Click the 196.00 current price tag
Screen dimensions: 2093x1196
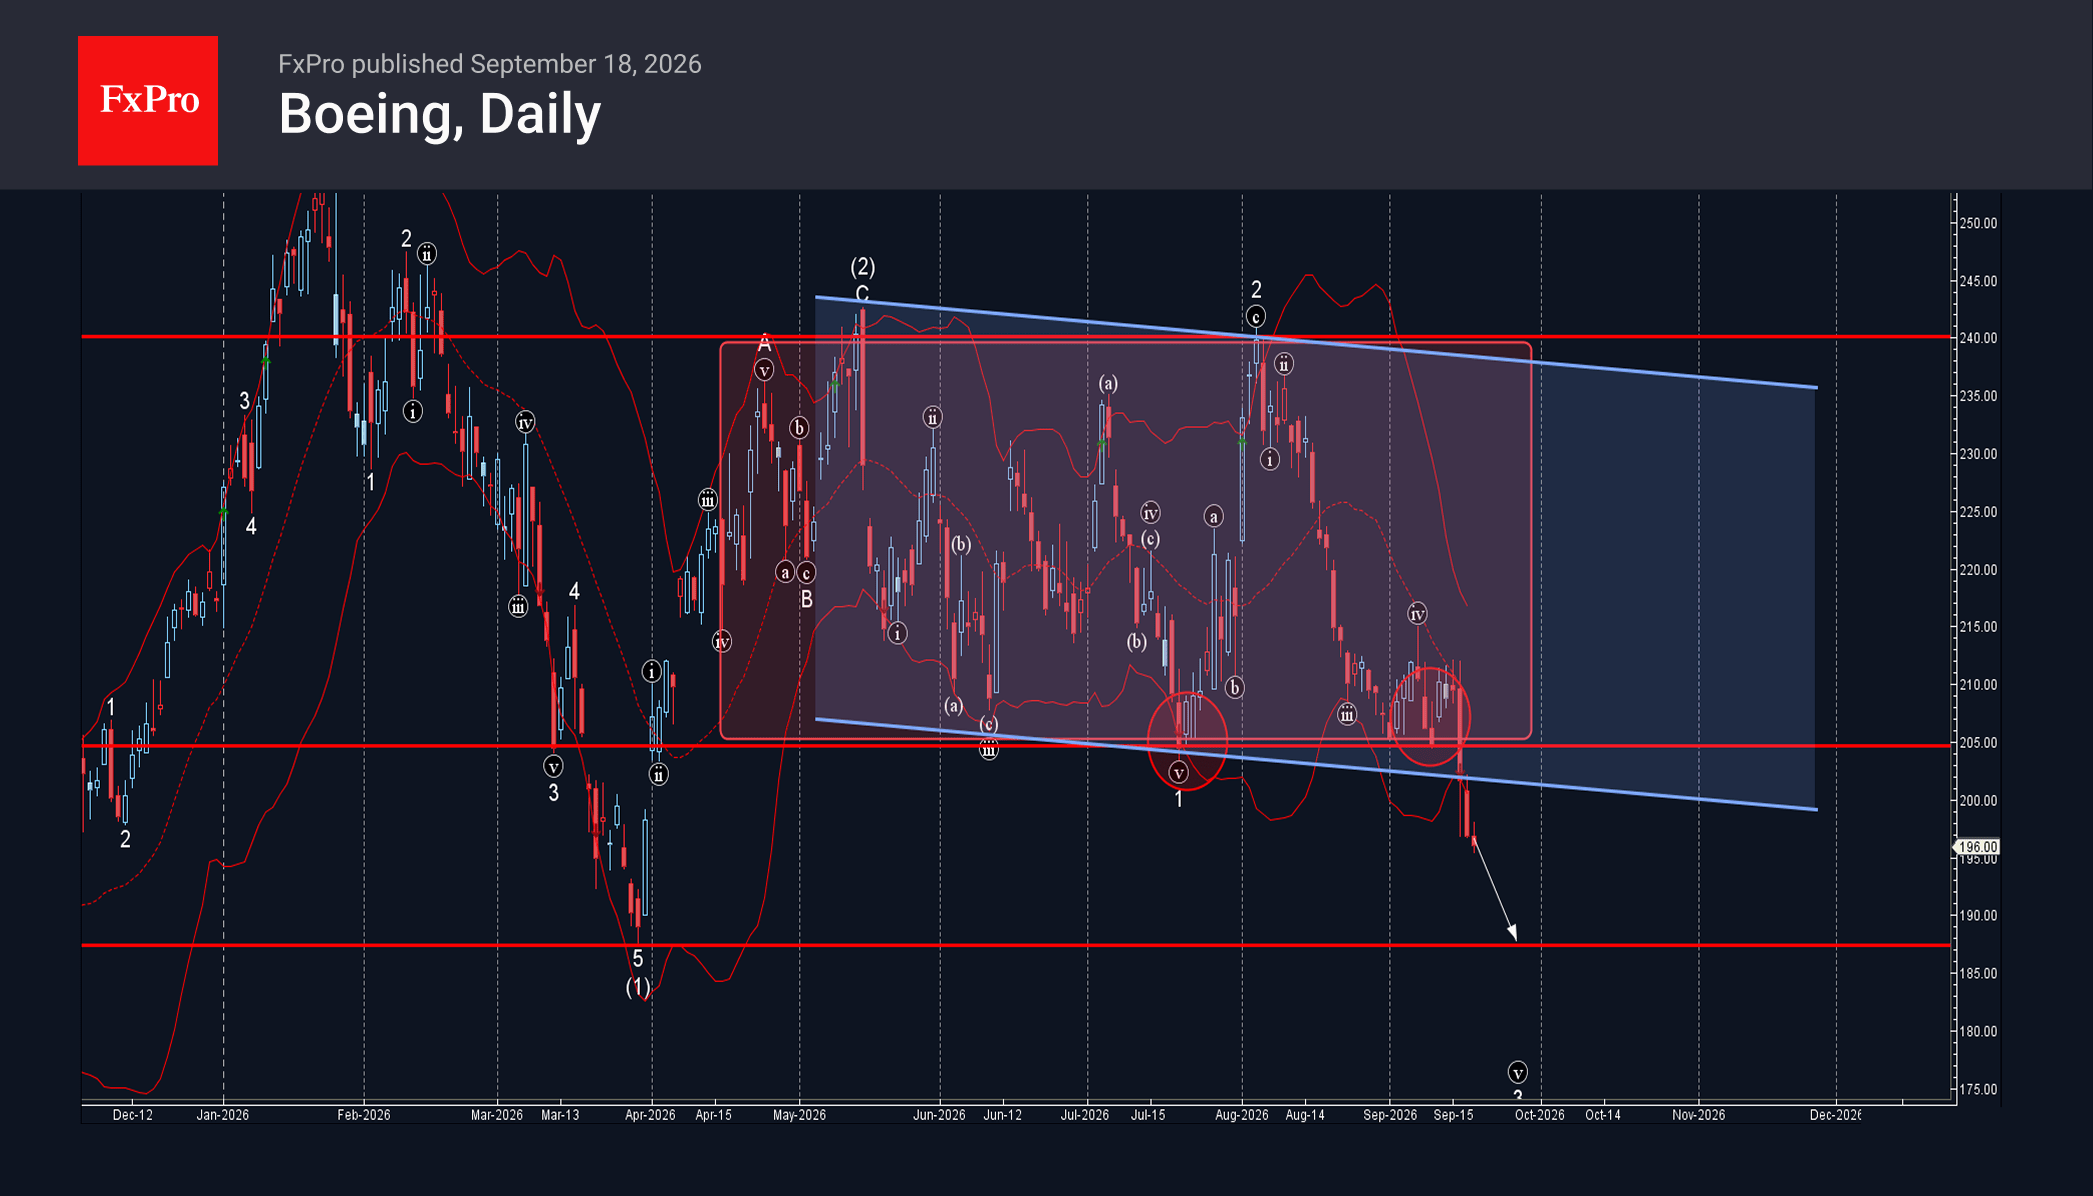(x=1977, y=847)
